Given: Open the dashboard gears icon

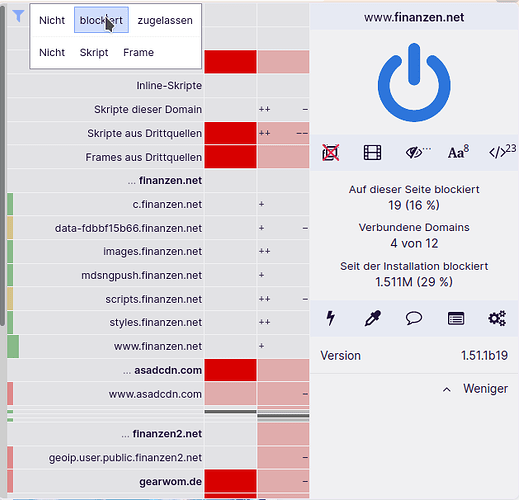Looking at the screenshot, I should [497, 318].
